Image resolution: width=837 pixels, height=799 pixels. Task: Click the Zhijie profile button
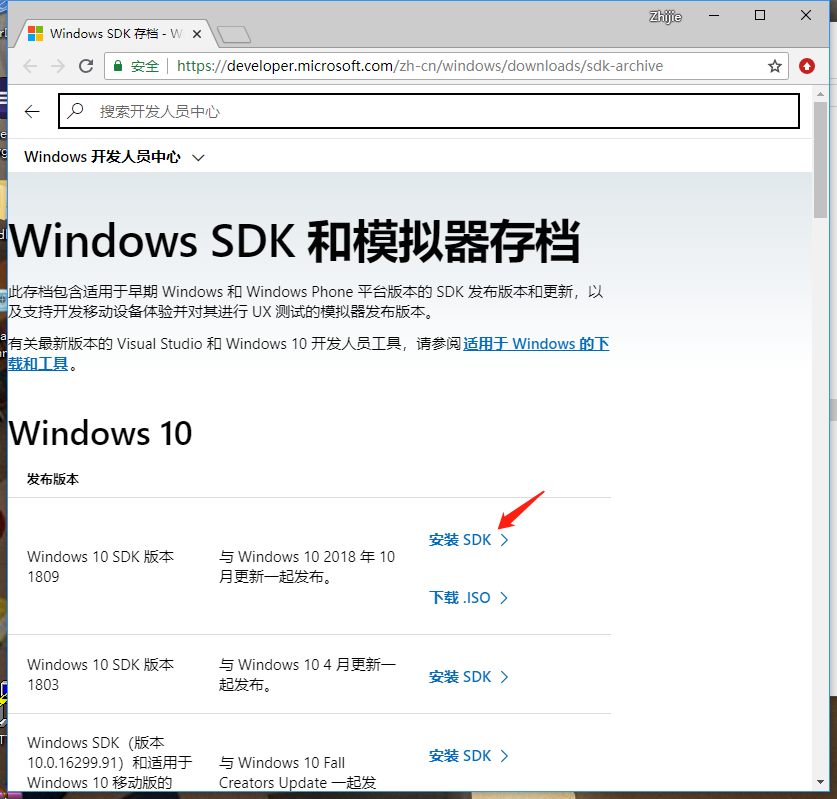click(x=665, y=17)
